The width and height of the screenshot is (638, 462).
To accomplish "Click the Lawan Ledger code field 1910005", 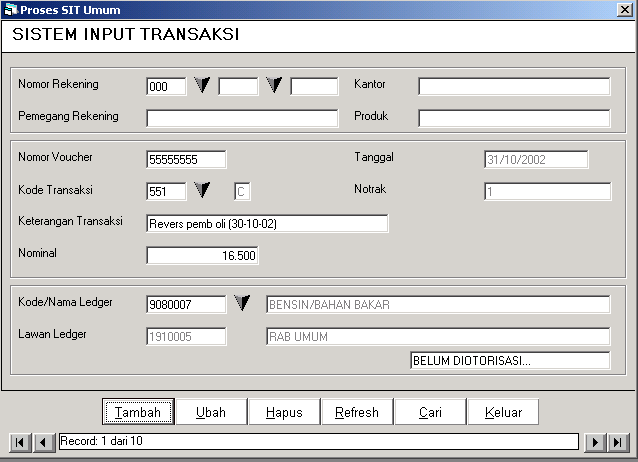I will 186,336.
